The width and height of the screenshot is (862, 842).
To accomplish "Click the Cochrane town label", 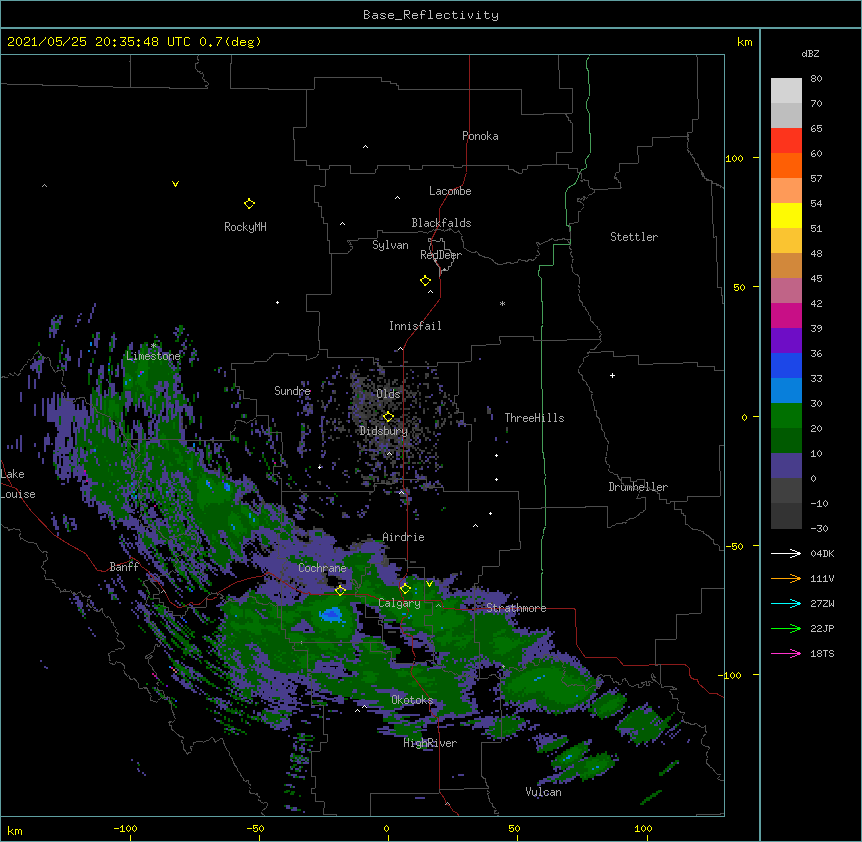I will [322, 568].
